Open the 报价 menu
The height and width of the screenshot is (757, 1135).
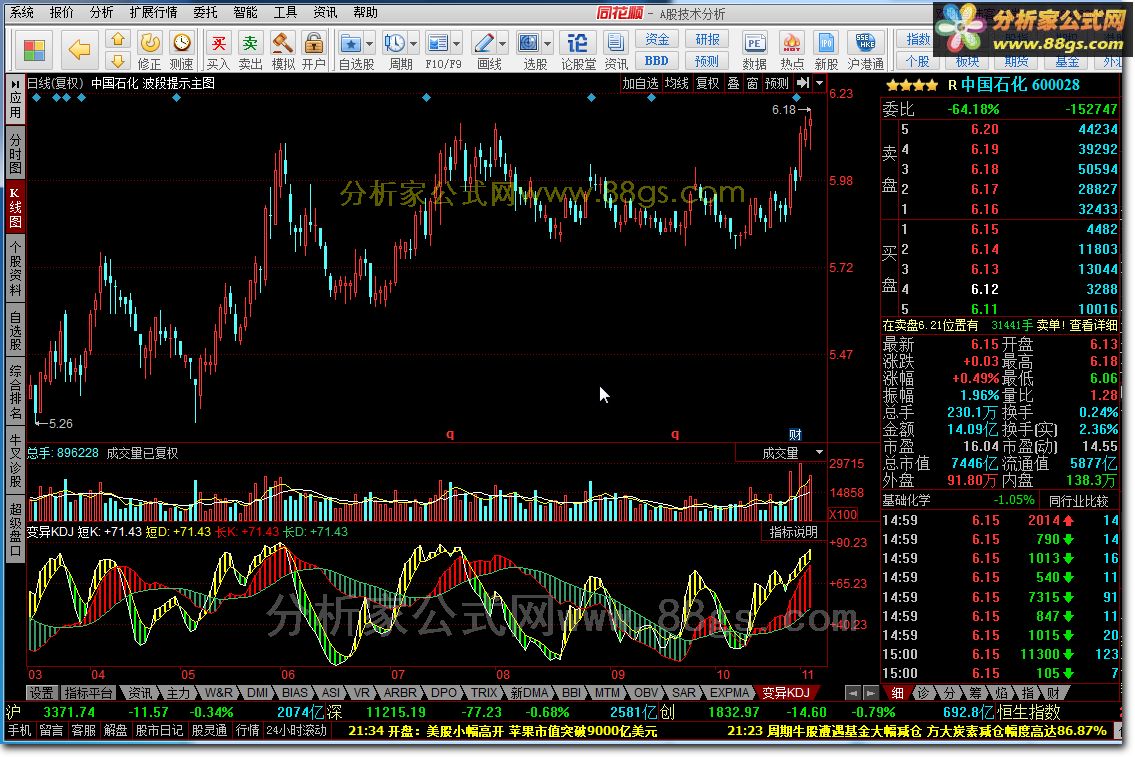(62, 12)
